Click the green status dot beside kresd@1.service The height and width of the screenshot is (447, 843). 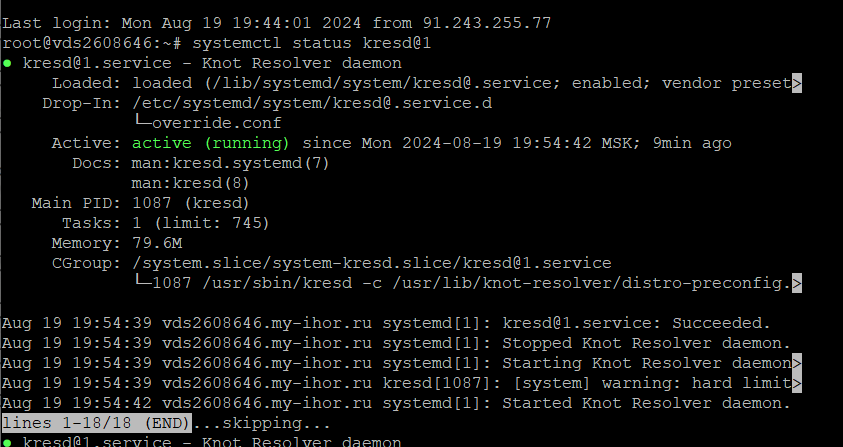click(7, 63)
